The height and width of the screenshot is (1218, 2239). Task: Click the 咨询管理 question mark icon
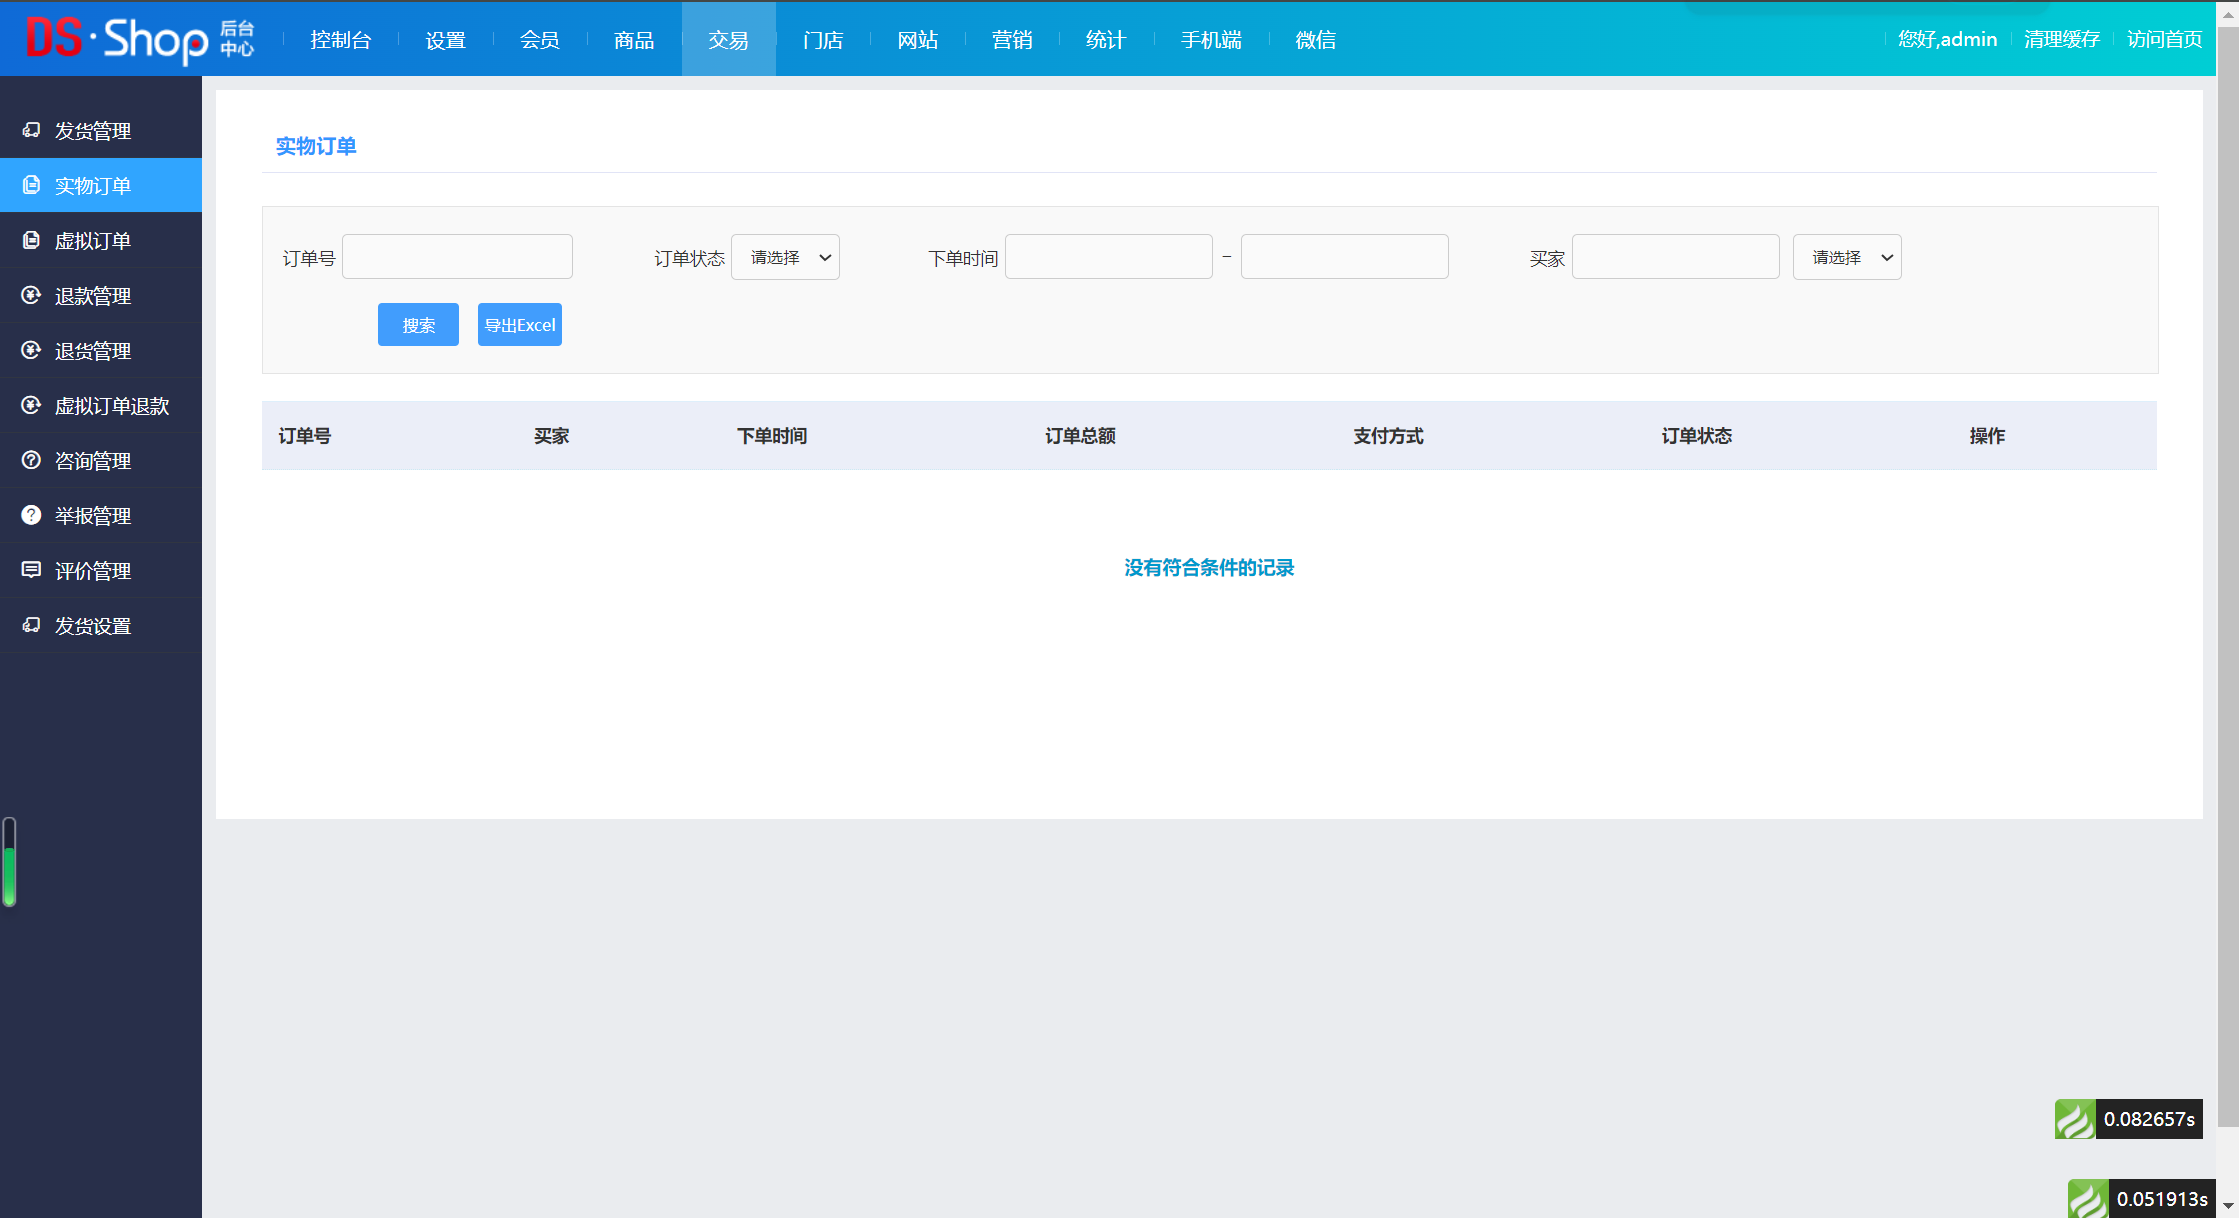tap(31, 460)
